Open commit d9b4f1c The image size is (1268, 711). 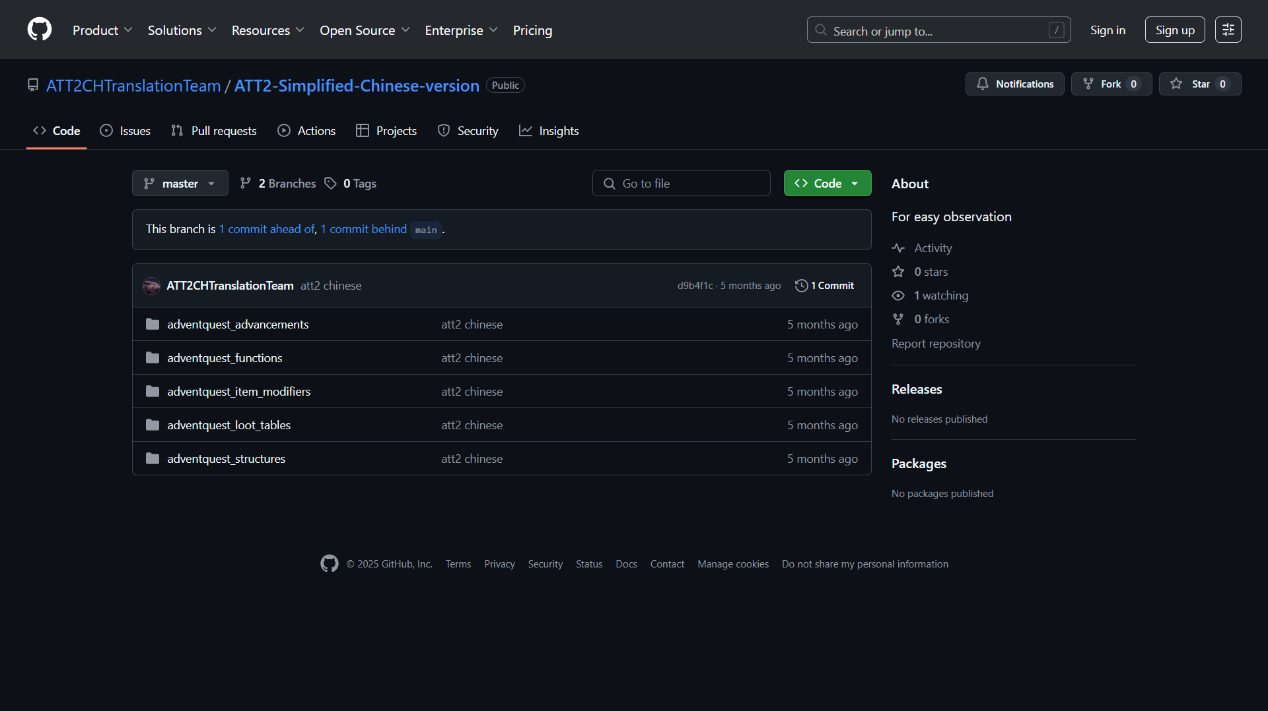695,286
